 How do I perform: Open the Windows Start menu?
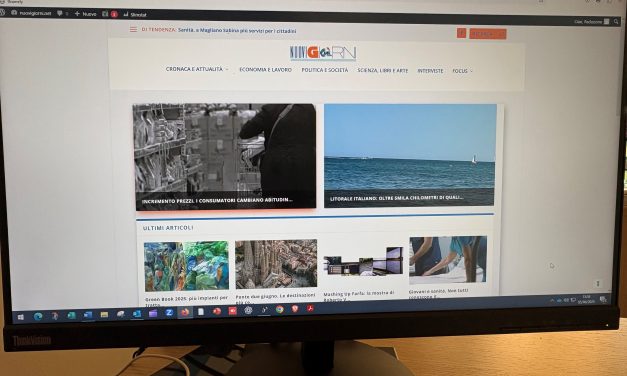tap(21, 317)
